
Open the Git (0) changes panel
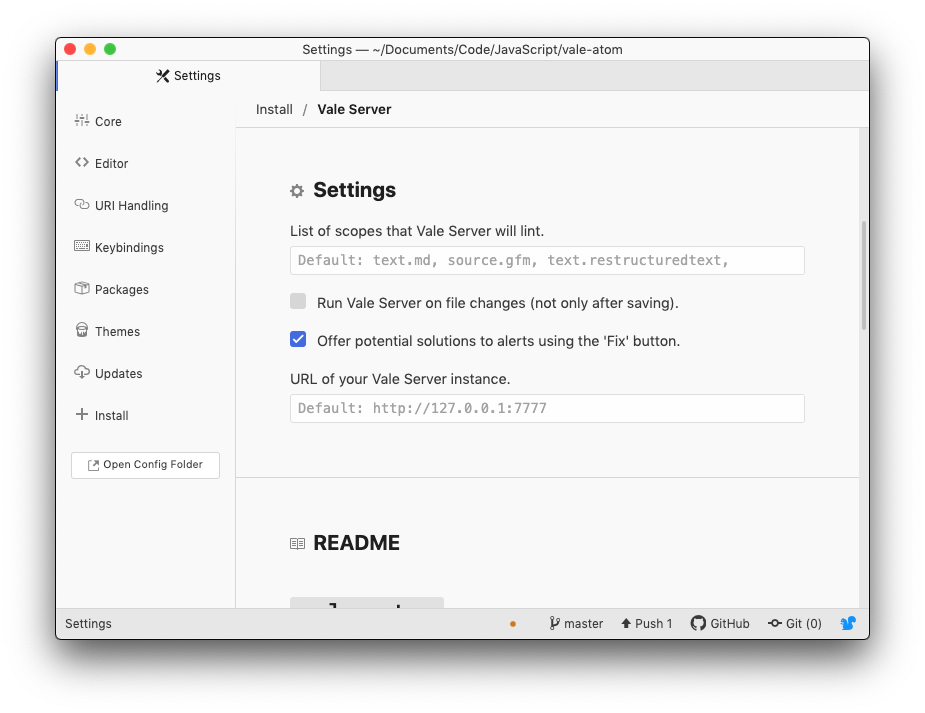tap(795, 623)
